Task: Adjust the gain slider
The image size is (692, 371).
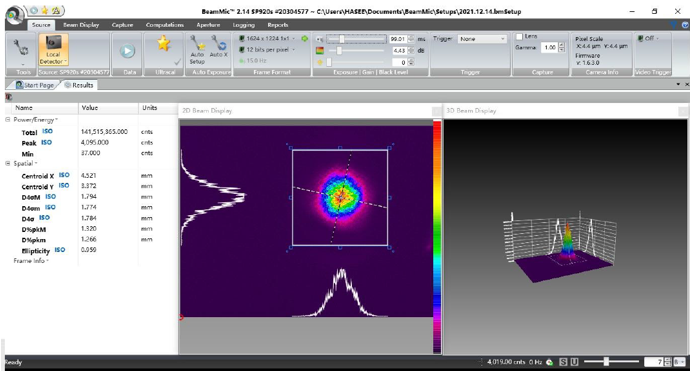Action: tap(356, 51)
